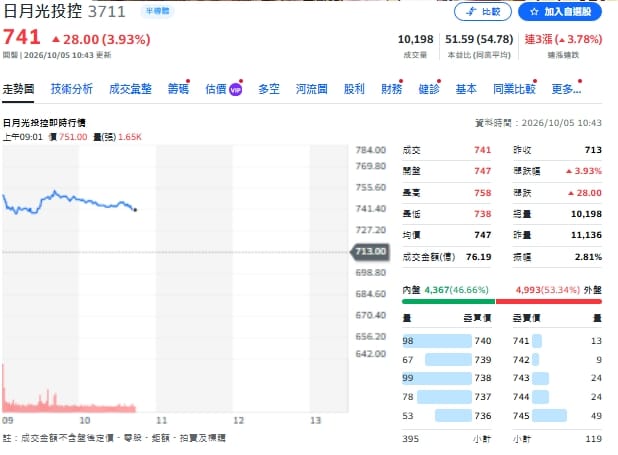Click bid price 740 row

click(x=447, y=341)
